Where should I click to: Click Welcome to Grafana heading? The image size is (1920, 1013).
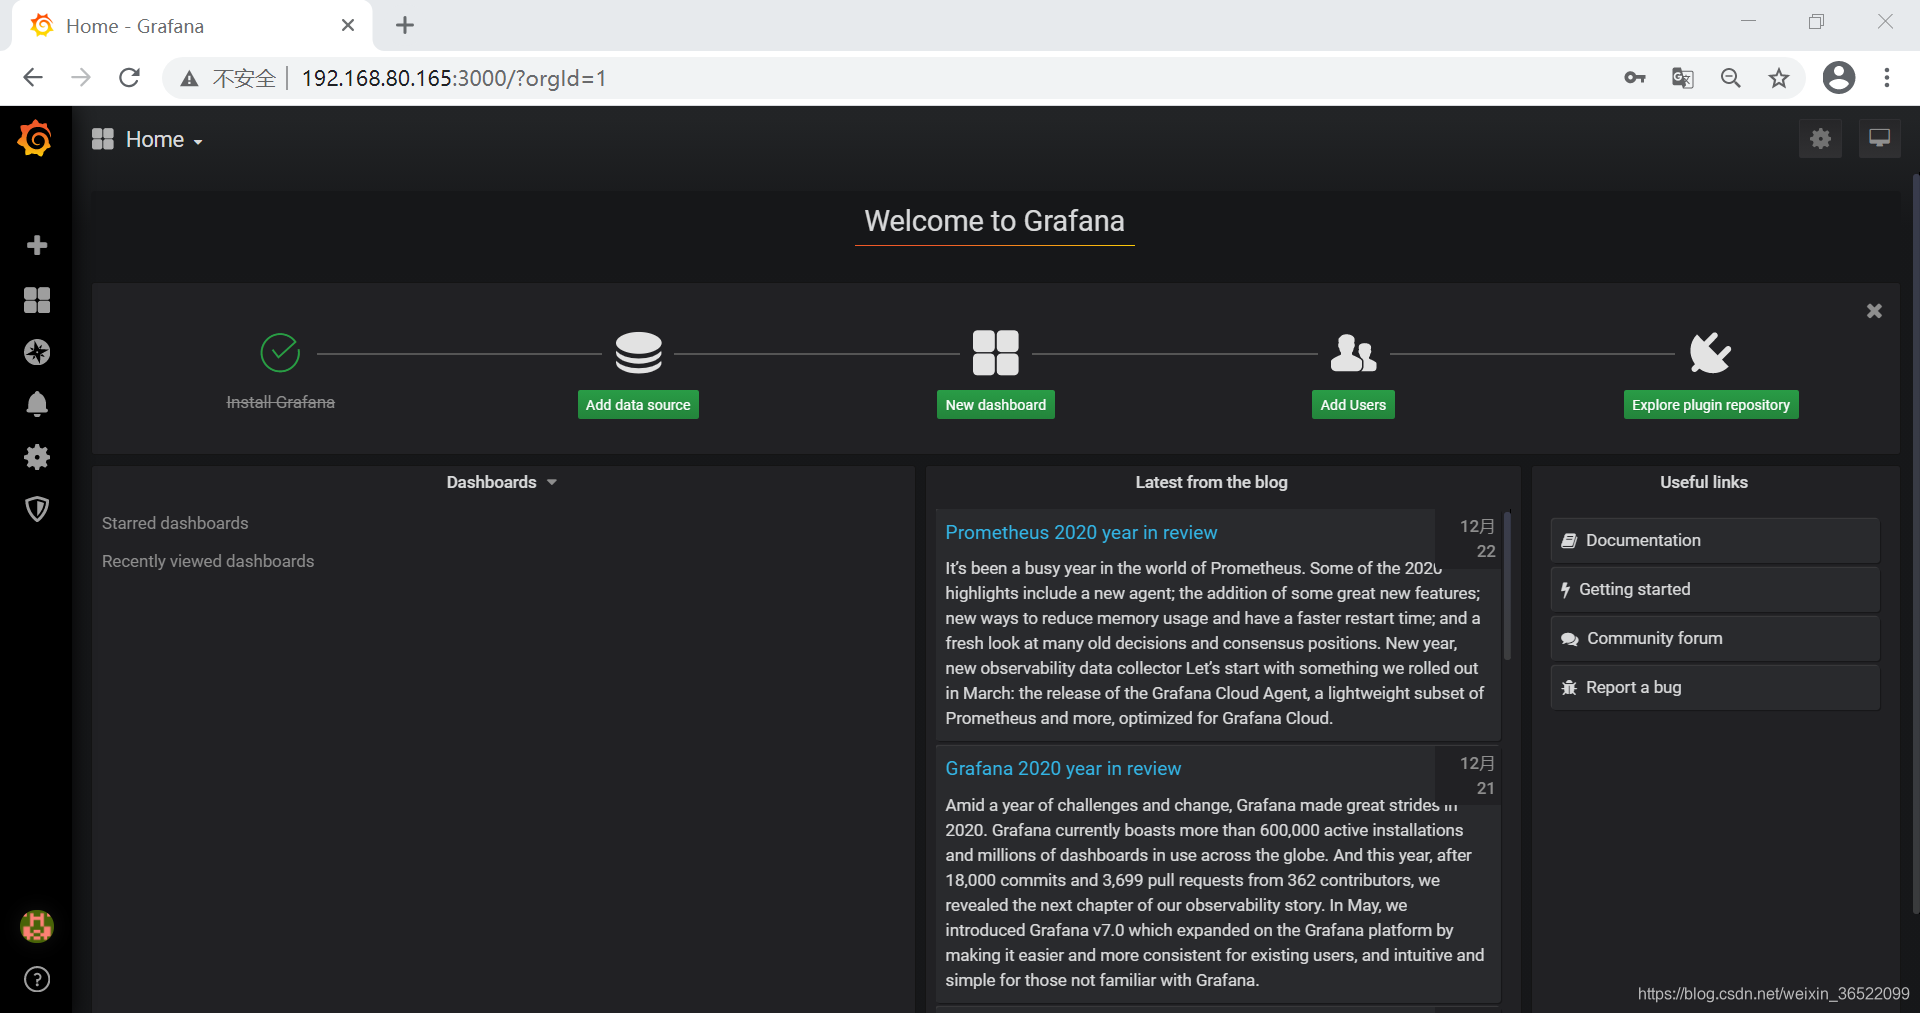[994, 221]
